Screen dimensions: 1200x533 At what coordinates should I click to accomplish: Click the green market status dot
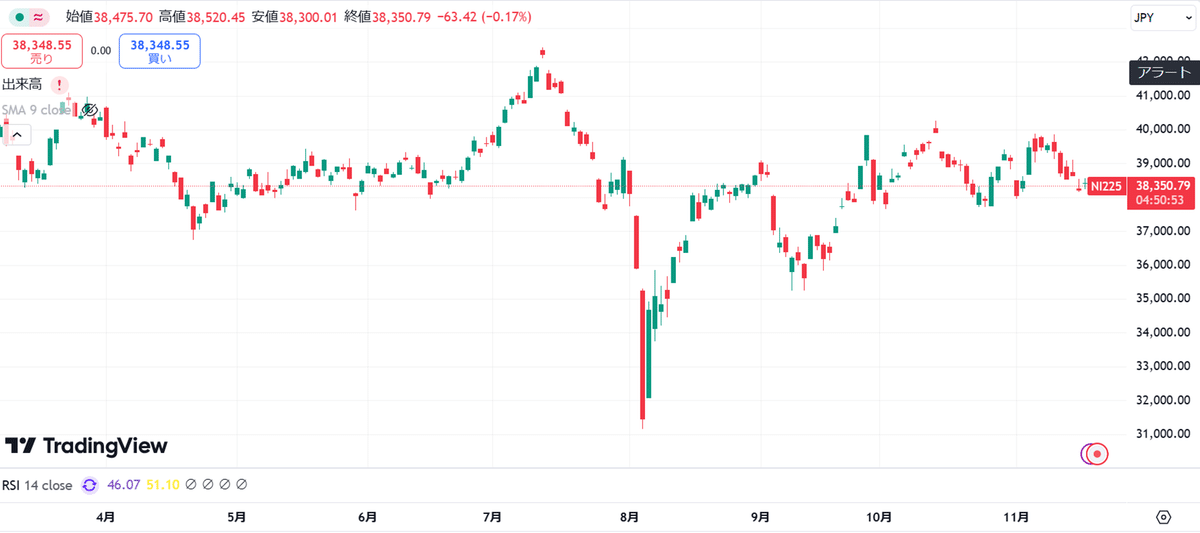click(18, 17)
